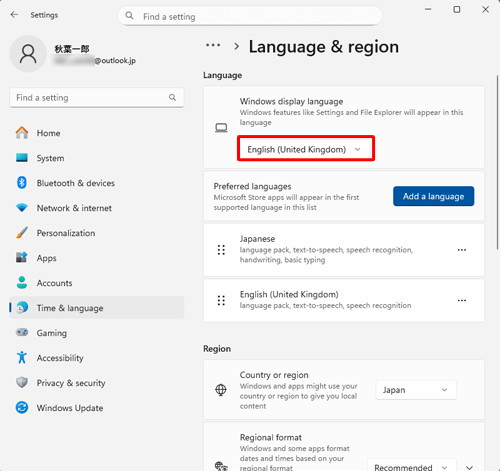Click the Accounts person icon
The height and width of the screenshot is (471, 500).
(x=22, y=283)
